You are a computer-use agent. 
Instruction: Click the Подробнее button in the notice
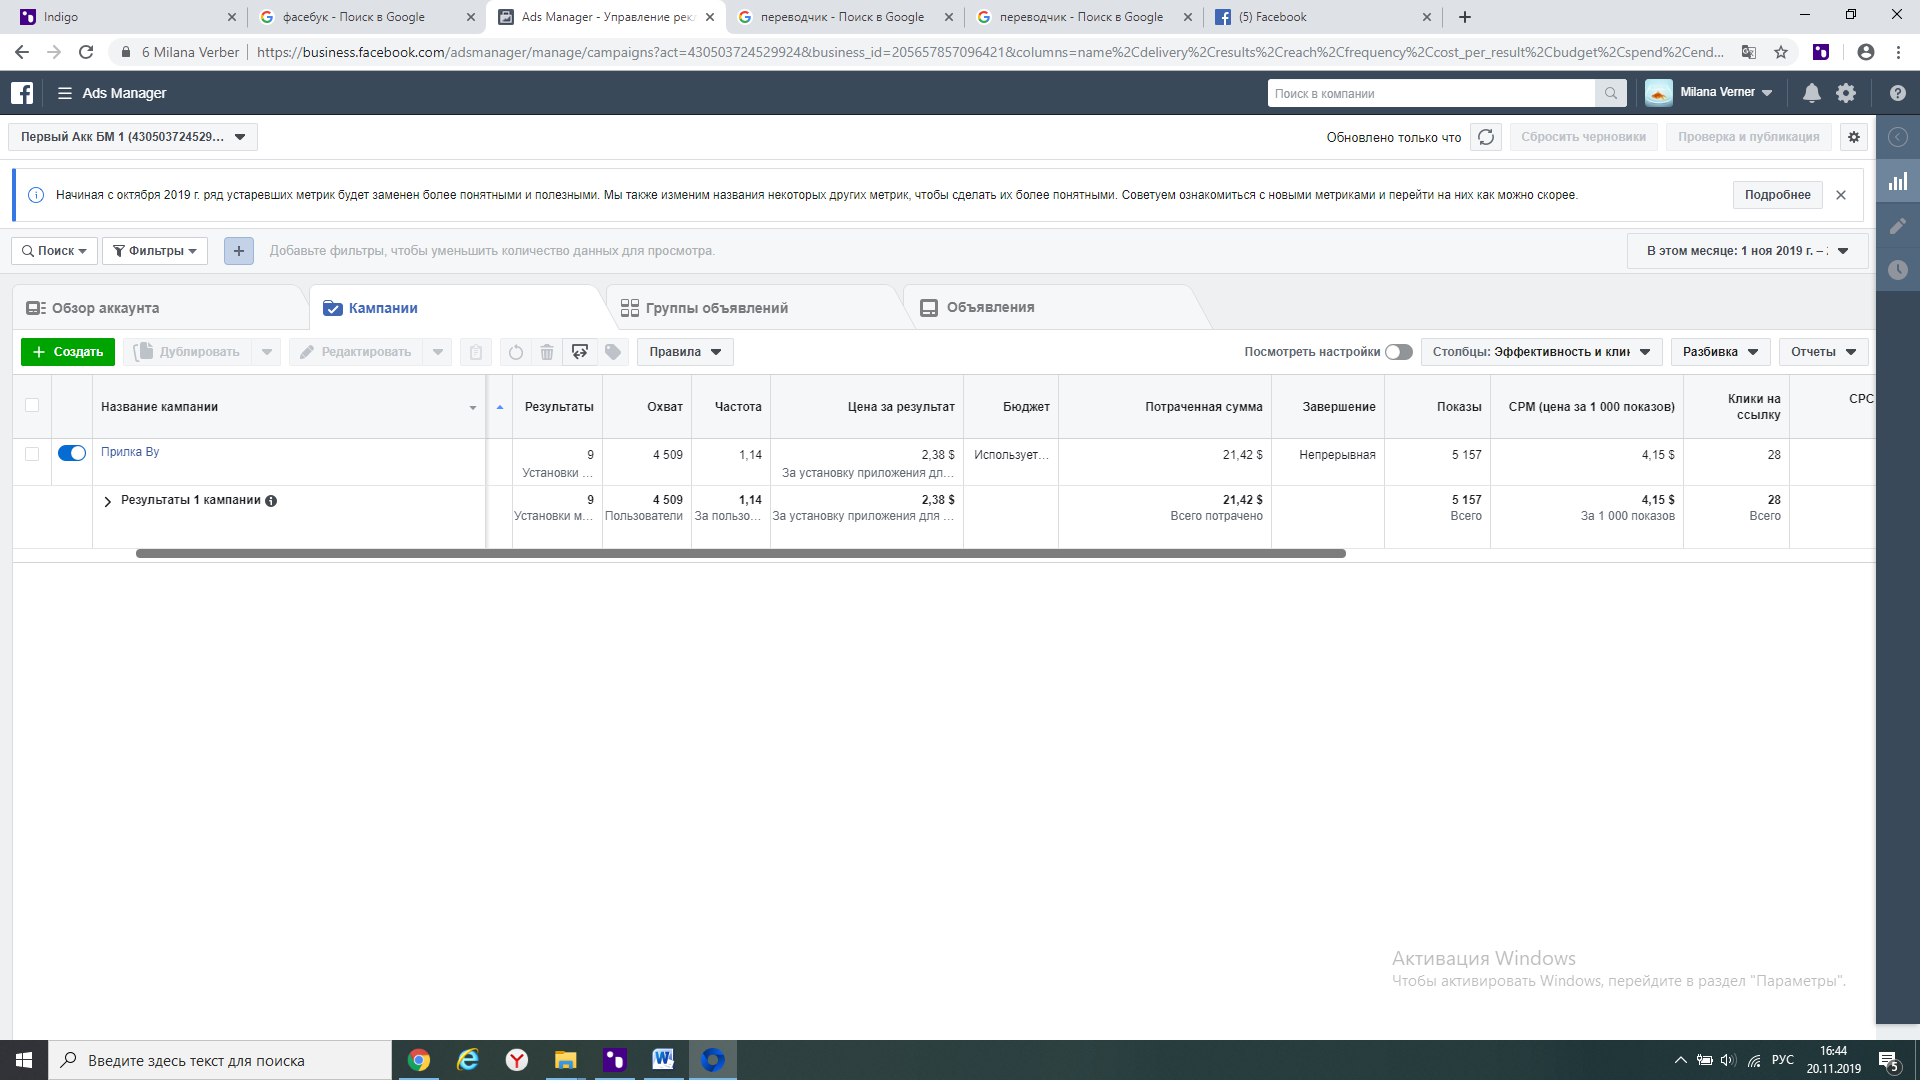1779,195
